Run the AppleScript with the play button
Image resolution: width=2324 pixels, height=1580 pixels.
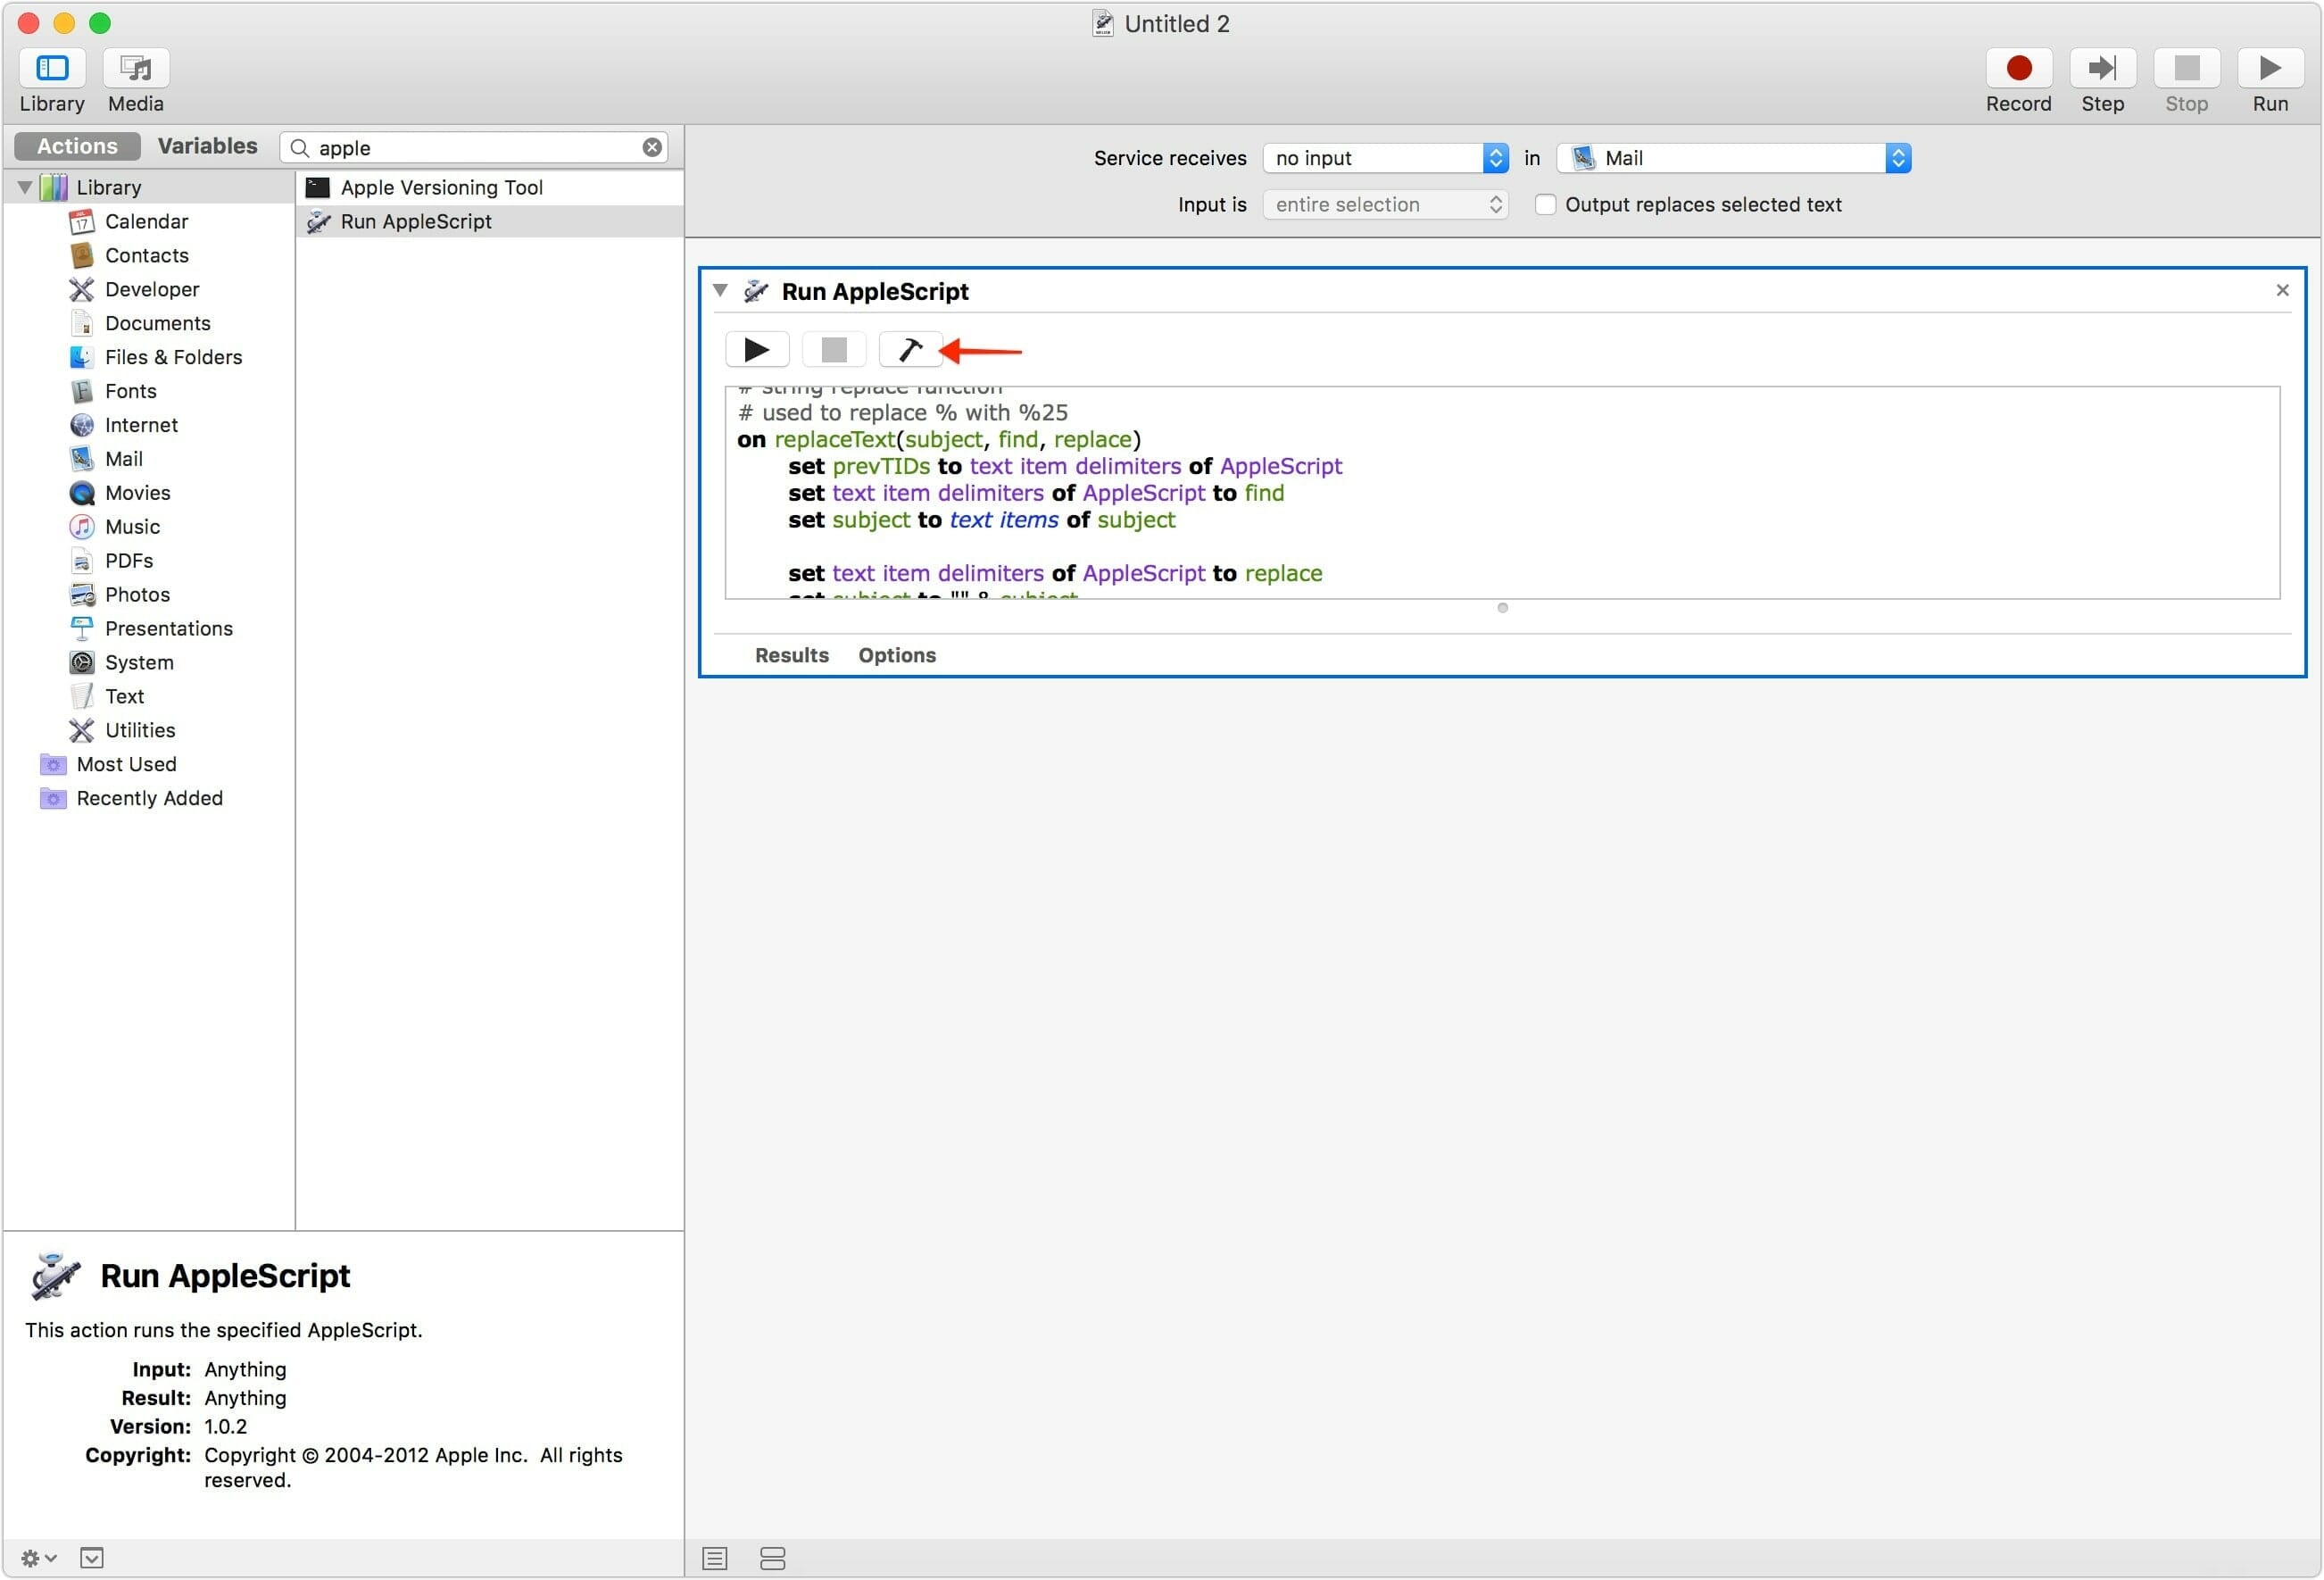pos(757,350)
